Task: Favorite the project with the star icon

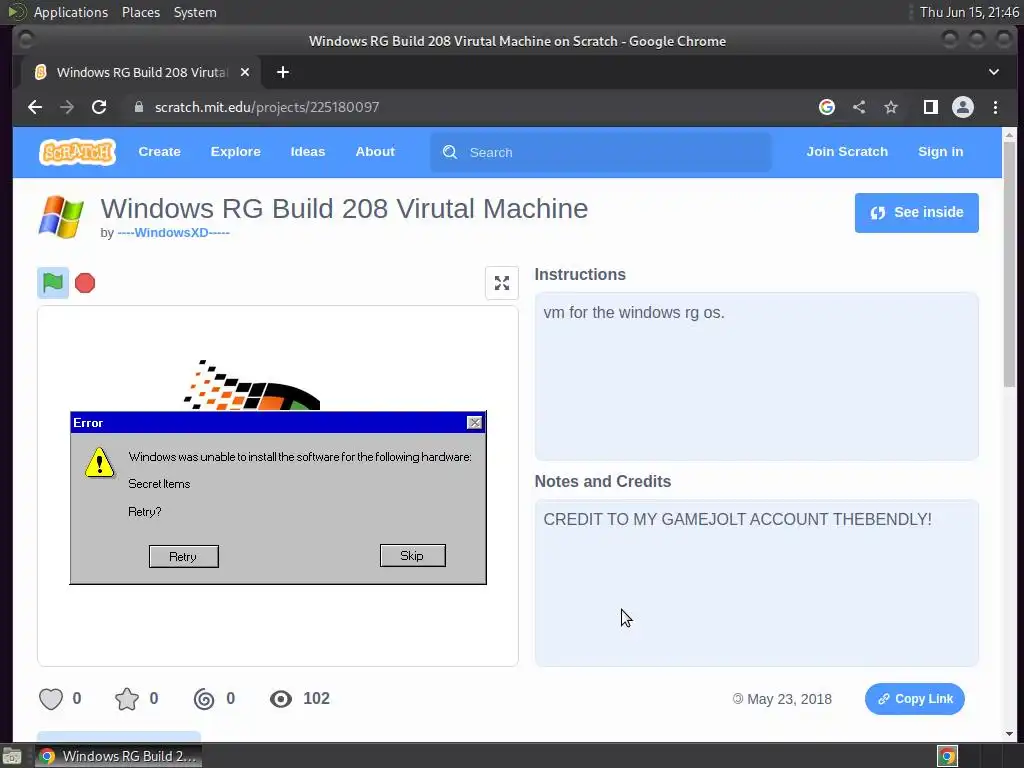Action: [127, 699]
